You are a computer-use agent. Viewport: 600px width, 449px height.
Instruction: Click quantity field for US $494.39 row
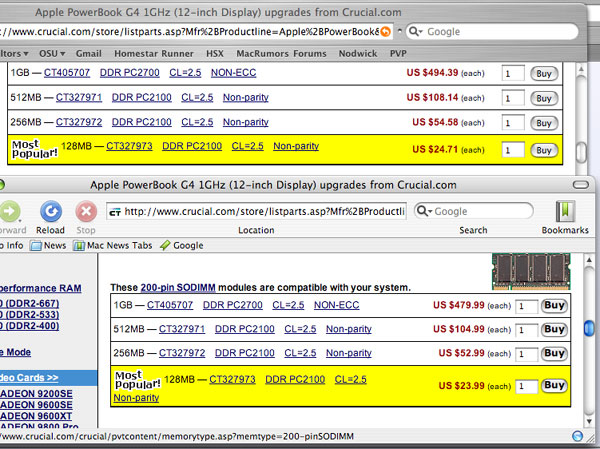pos(513,73)
